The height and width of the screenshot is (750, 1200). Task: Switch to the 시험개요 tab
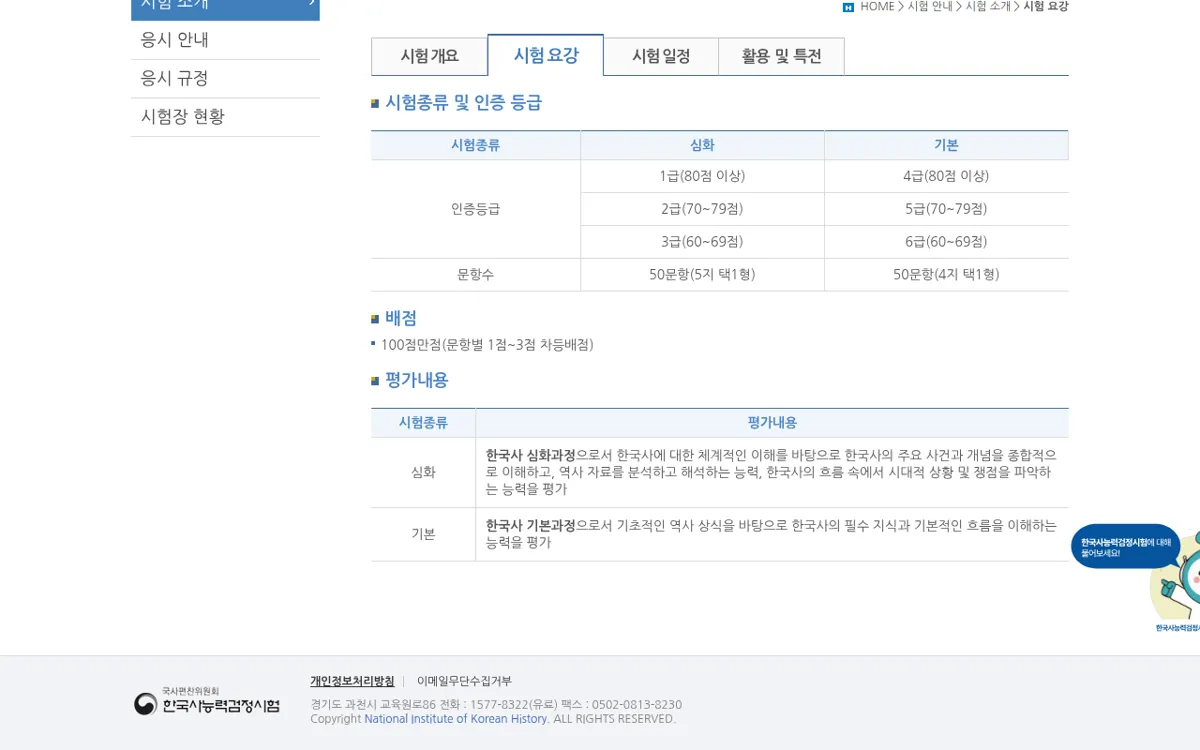429,56
